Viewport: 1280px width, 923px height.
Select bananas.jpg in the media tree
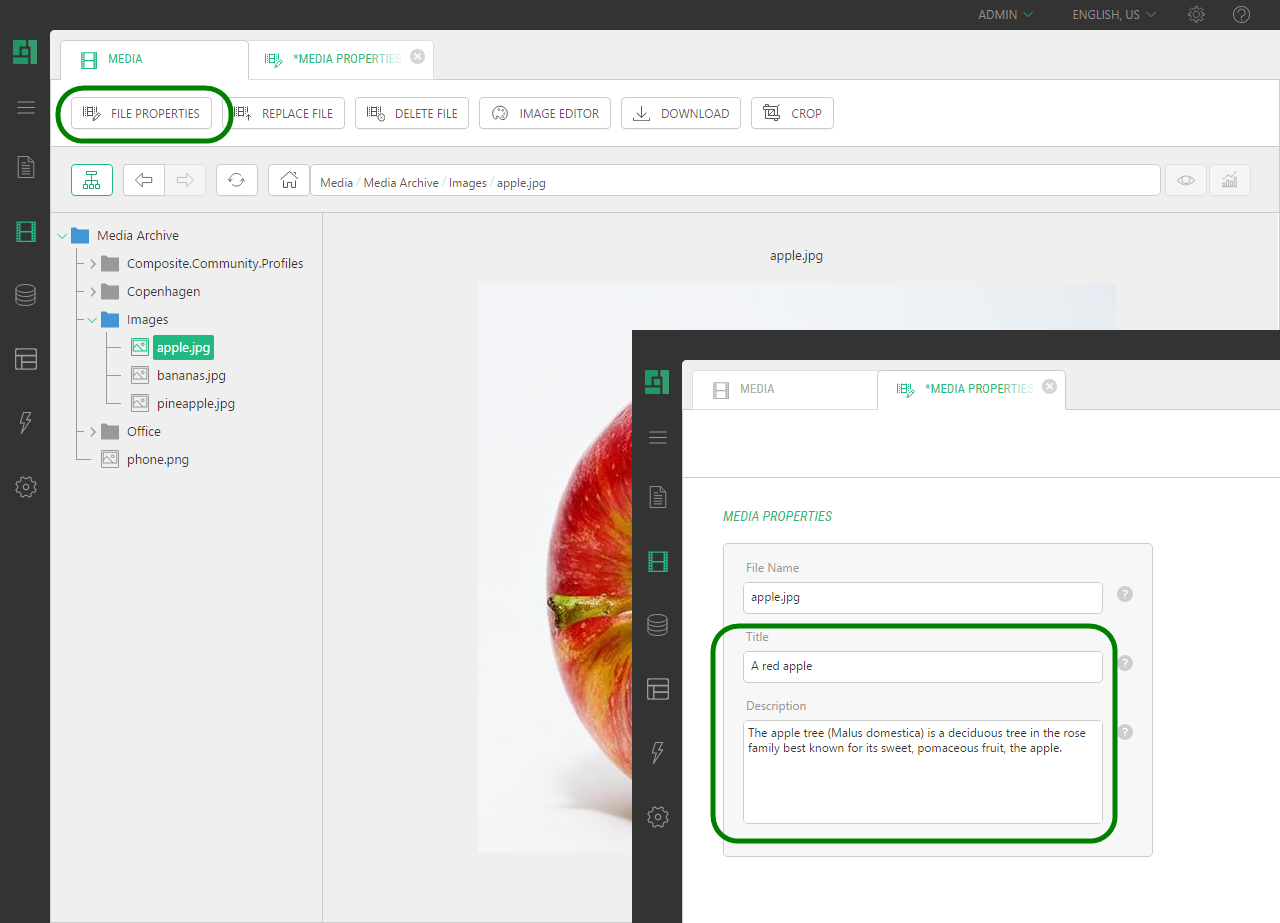click(x=191, y=376)
